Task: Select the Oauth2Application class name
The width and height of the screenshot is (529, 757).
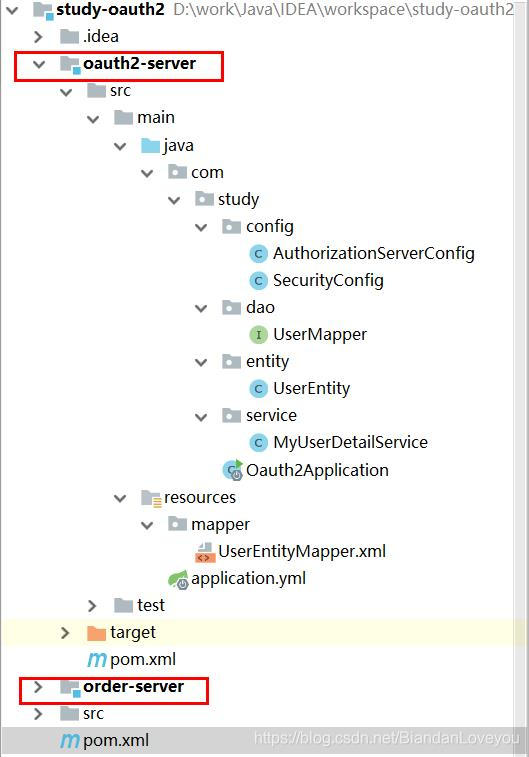Action: 317,470
